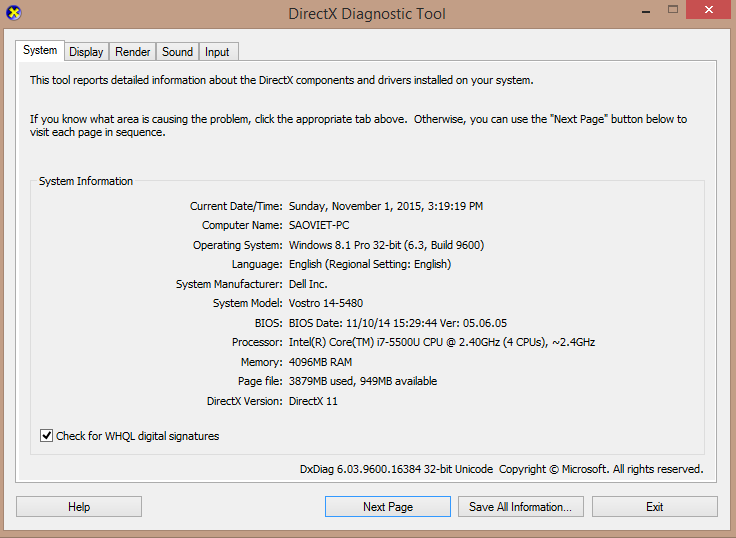Image resolution: width=736 pixels, height=538 pixels.
Task: Click the DxDiag version copyright line
Action: (501, 469)
